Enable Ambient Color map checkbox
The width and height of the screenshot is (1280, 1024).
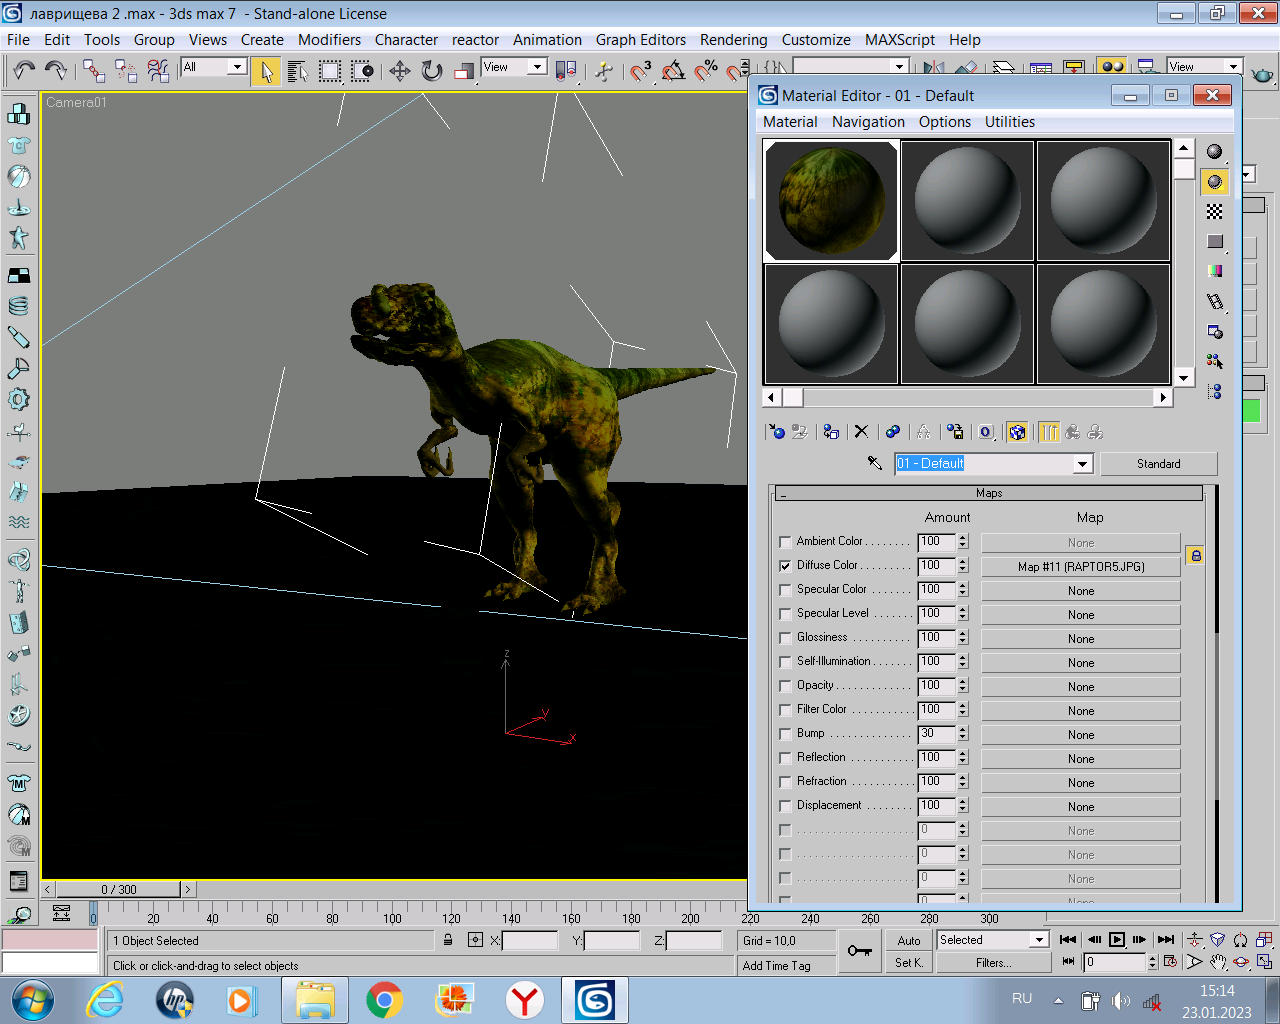click(x=785, y=542)
